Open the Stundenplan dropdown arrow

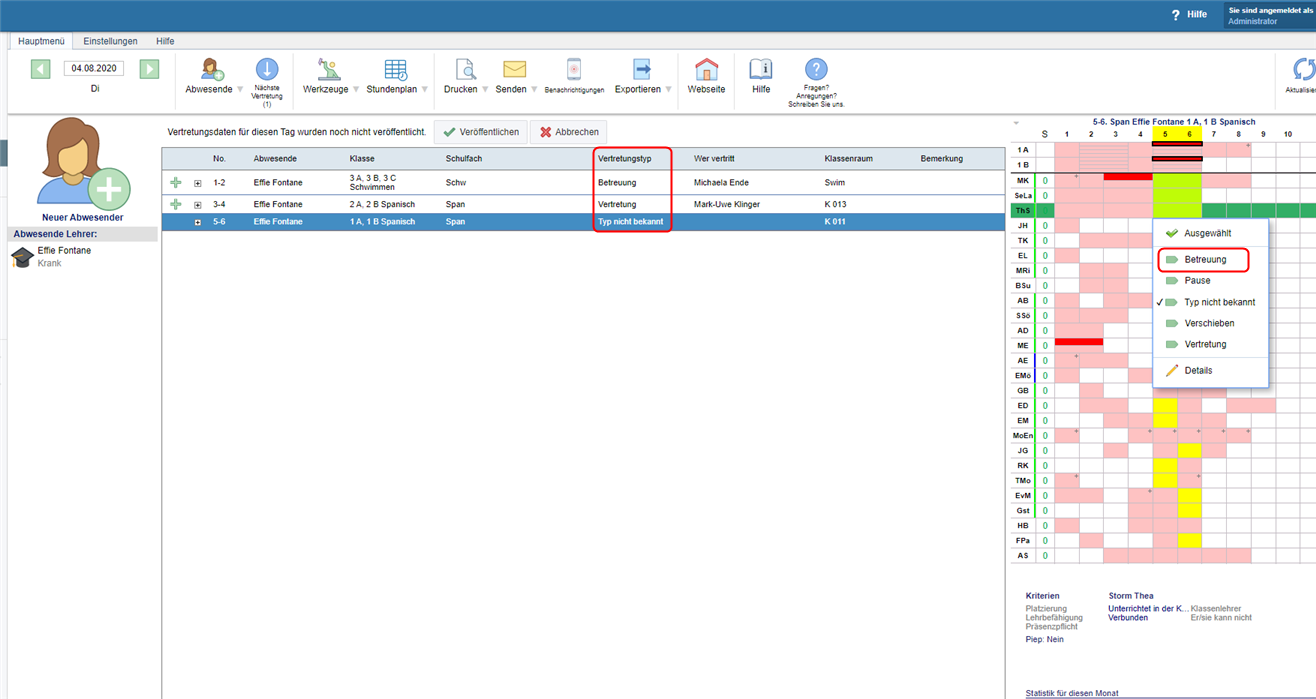pos(424,89)
